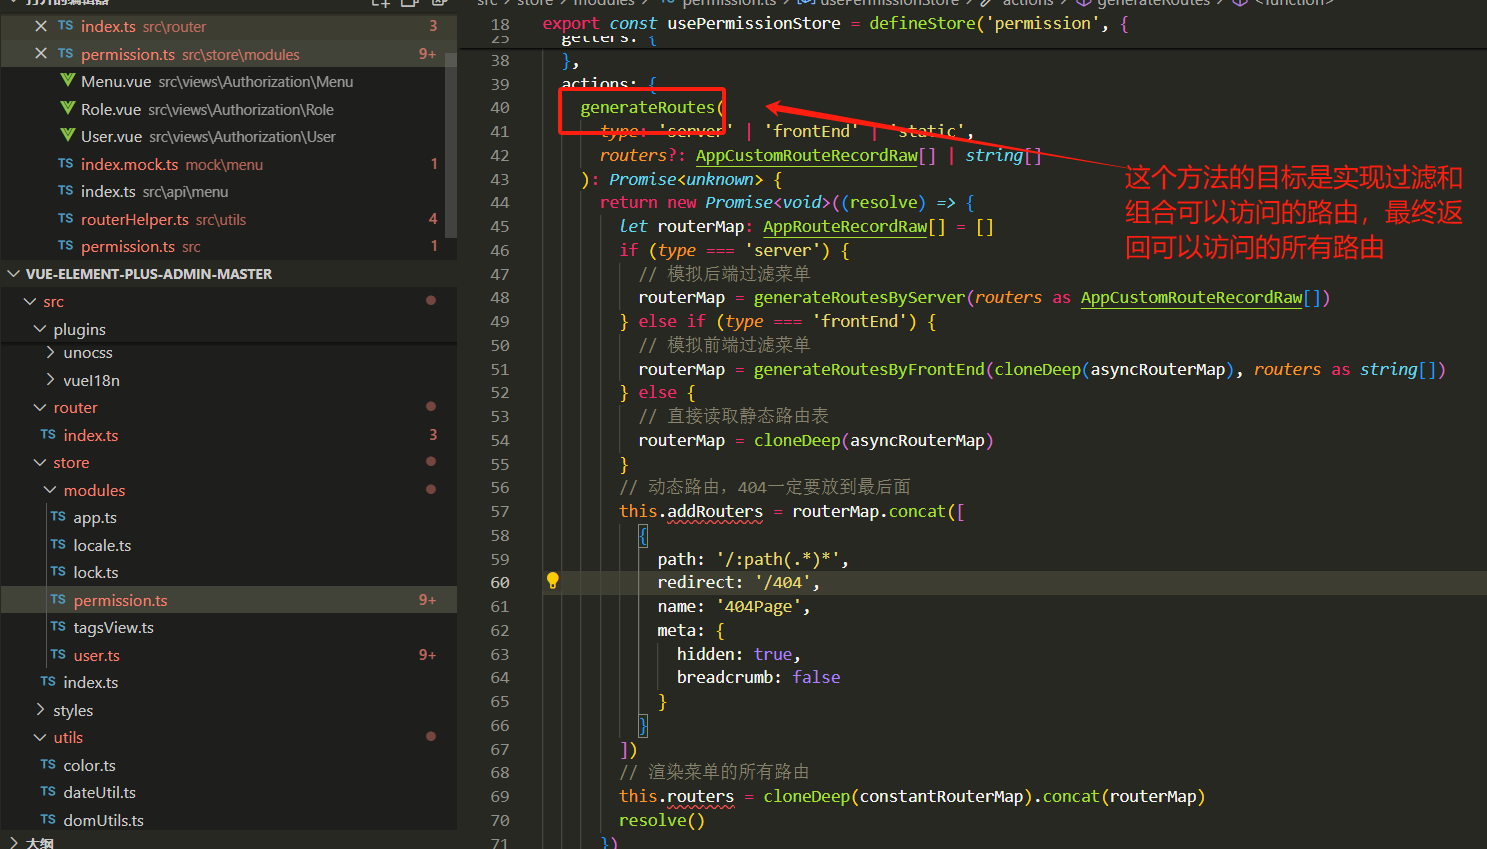Click this.routers on line 69
The width and height of the screenshot is (1487, 849).
(x=676, y=796)
